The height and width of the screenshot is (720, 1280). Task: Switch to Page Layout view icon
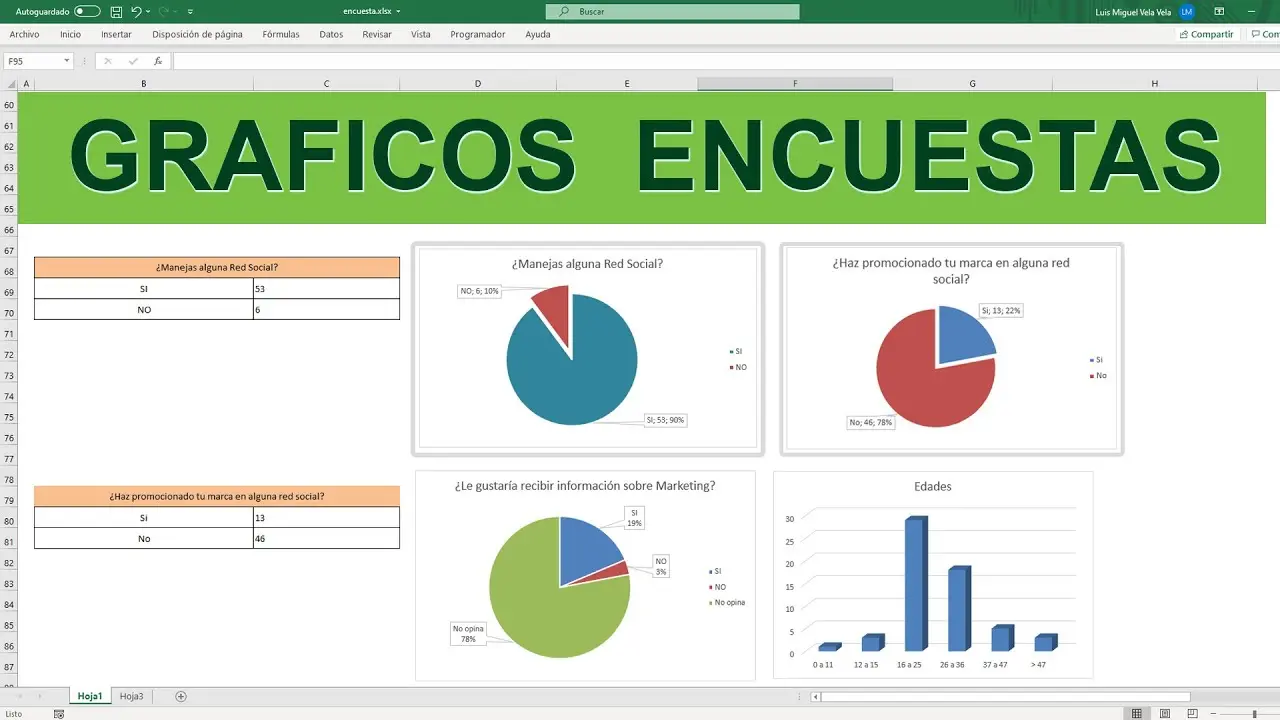(1163, 713)
